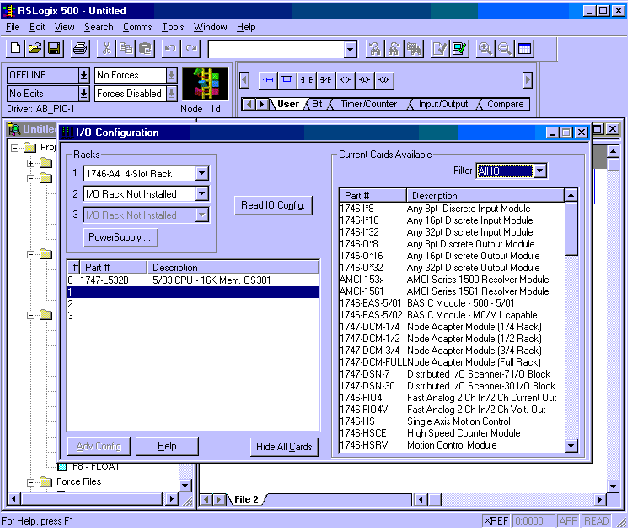The height and width of the screenshot is (528, 630).
Task: Click card list vertical scrollbar thumb
Action: click(571, 229)
